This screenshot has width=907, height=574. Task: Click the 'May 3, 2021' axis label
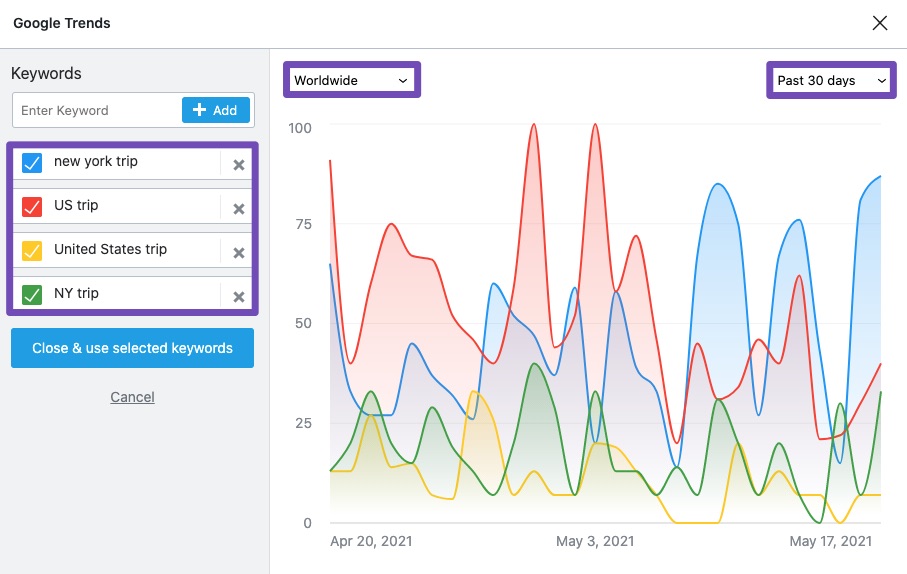tap(595, 542)
